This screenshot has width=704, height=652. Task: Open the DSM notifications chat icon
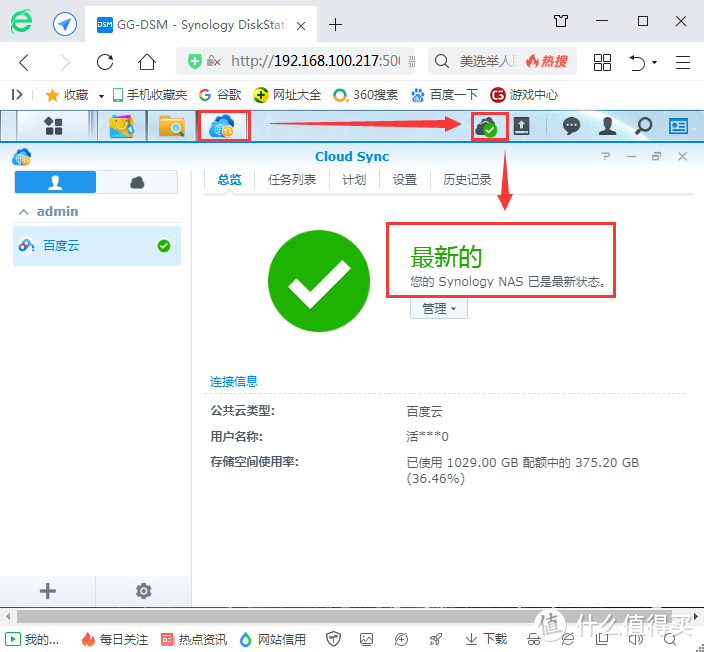tap(571, 126)
